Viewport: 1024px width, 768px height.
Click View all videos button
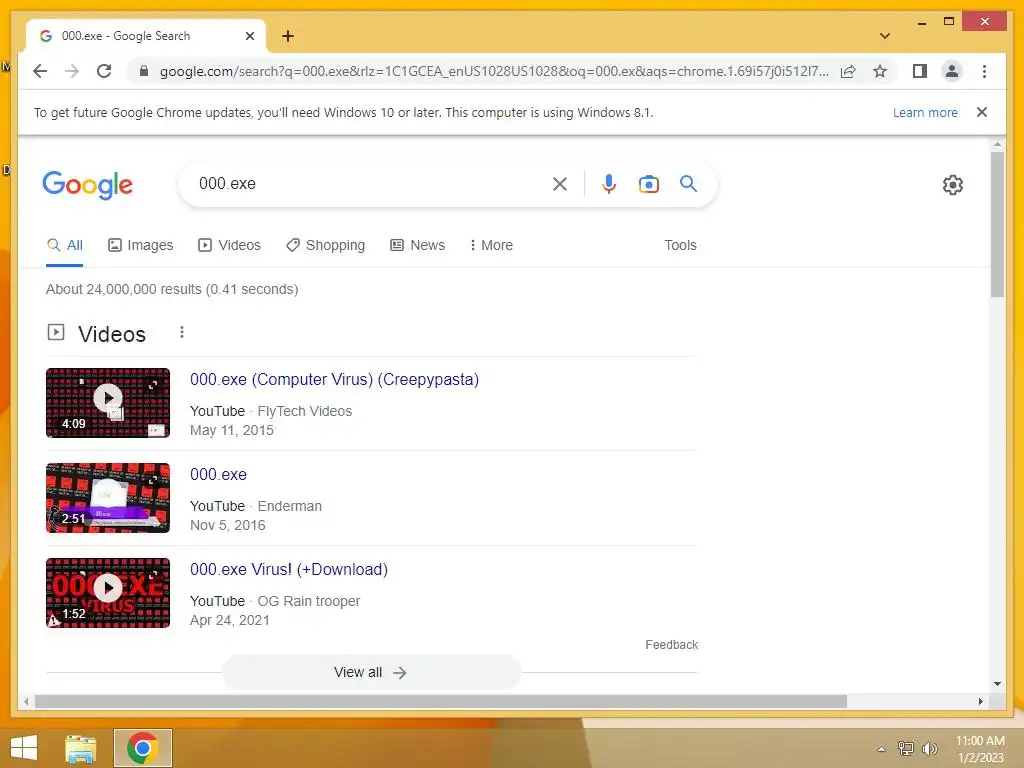(x=371, y=672)
